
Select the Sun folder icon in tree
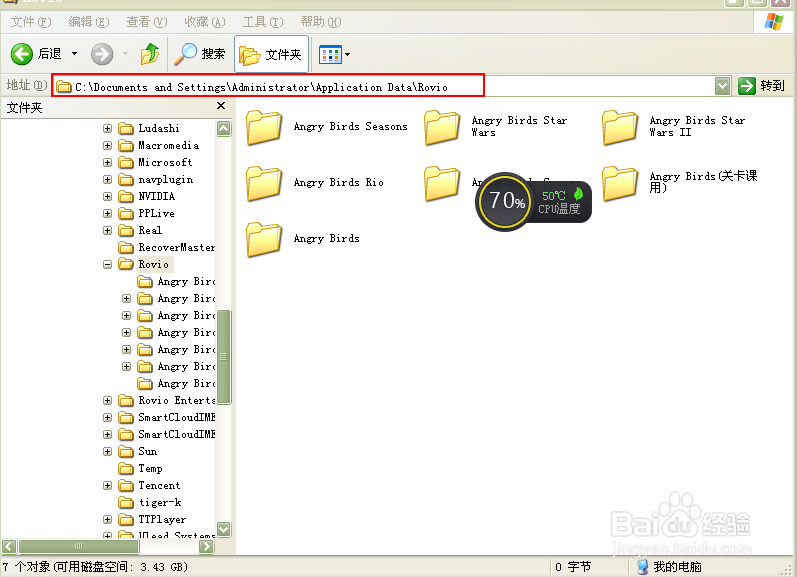(126, 451)
